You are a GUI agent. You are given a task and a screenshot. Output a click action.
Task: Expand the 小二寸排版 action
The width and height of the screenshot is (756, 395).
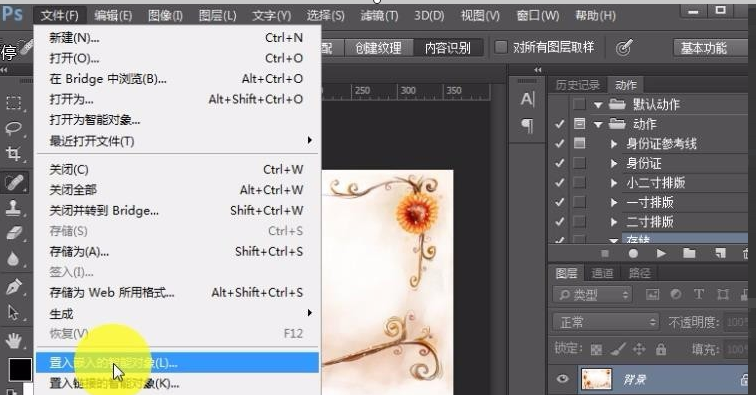[x=614, y=183]
